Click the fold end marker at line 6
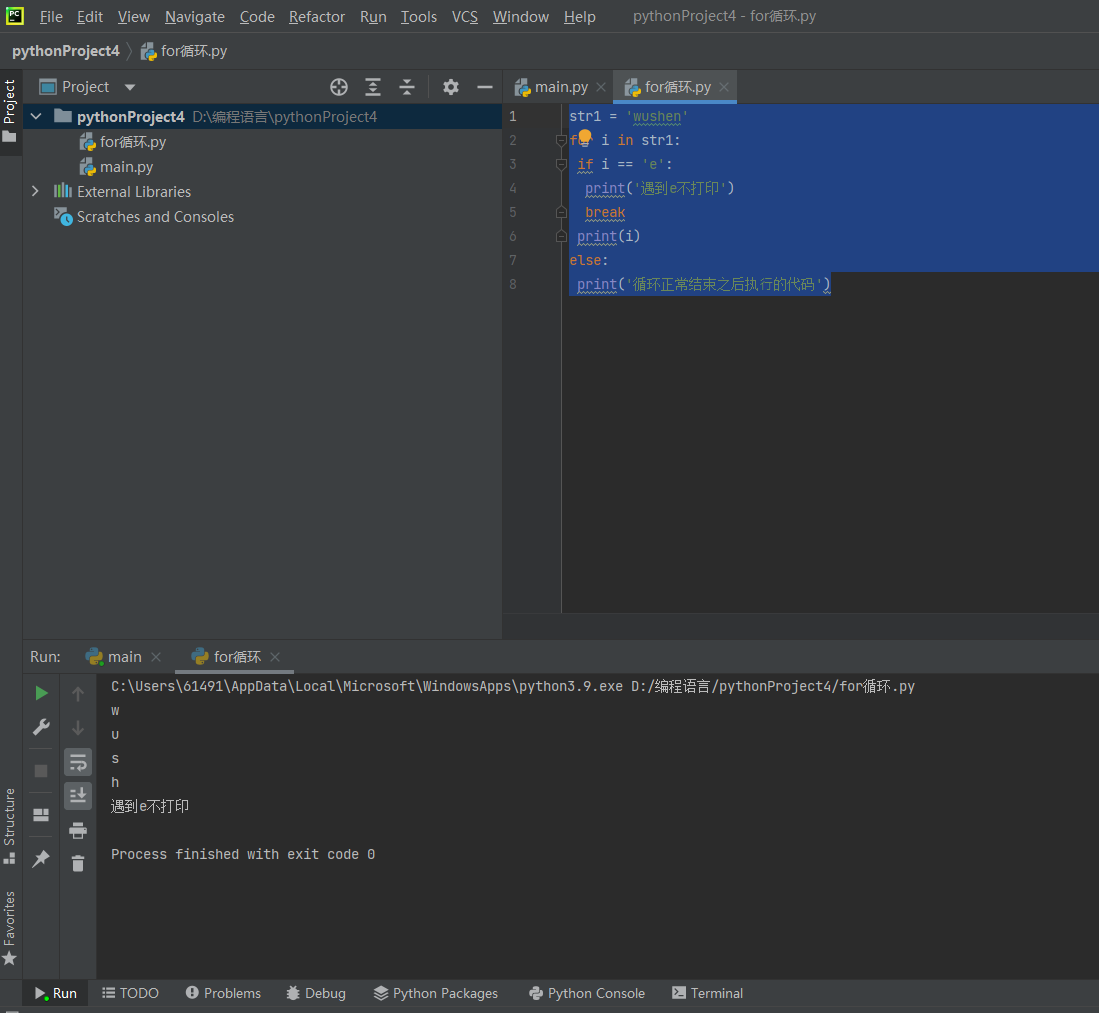This screenshot has height=1013, width=1099. [x=561, y=237]
